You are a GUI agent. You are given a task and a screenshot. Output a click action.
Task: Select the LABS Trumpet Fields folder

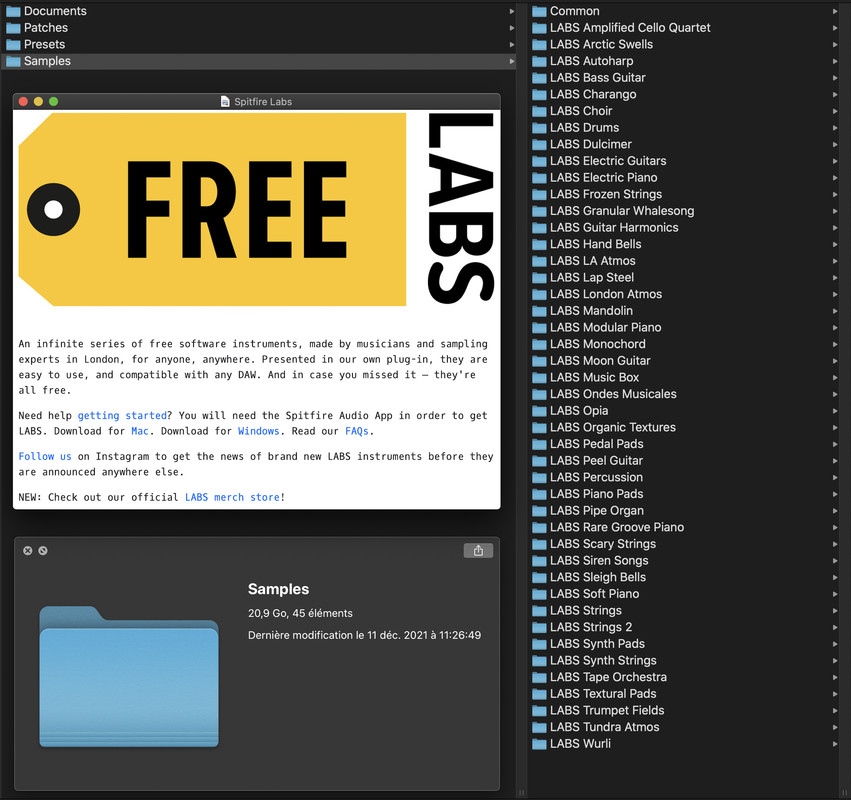685,710
